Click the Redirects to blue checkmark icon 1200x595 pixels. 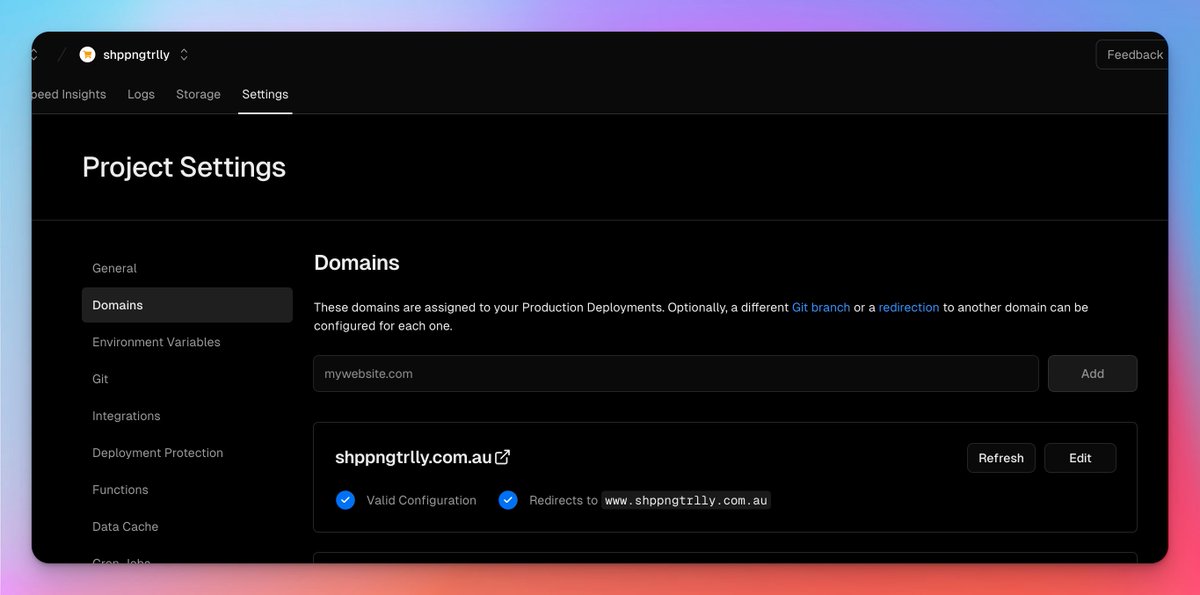508,500
